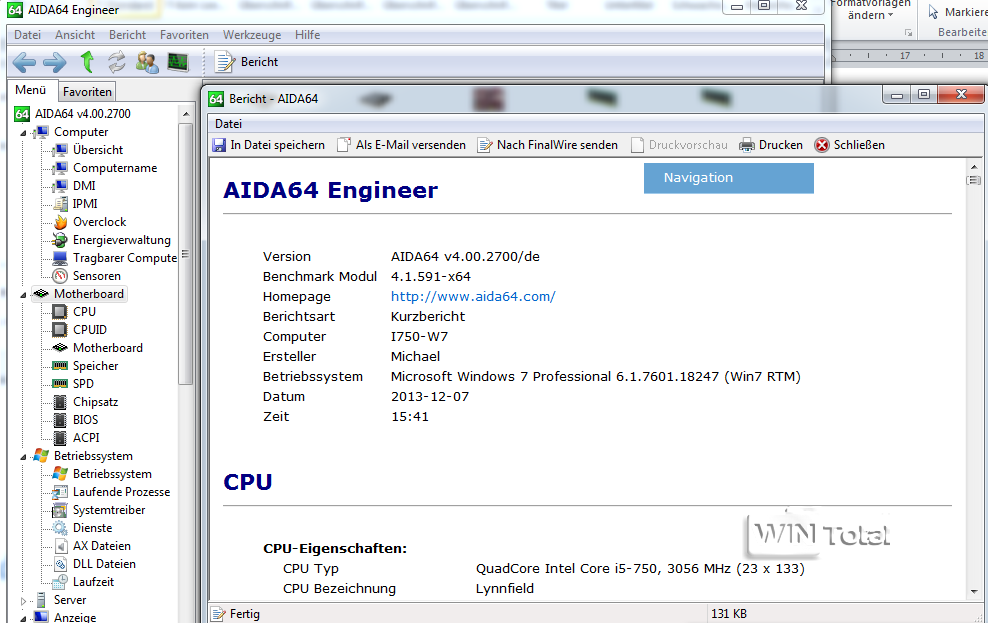
Task: Click the 131 KB status bar text
Action: [x=728, y=614]
